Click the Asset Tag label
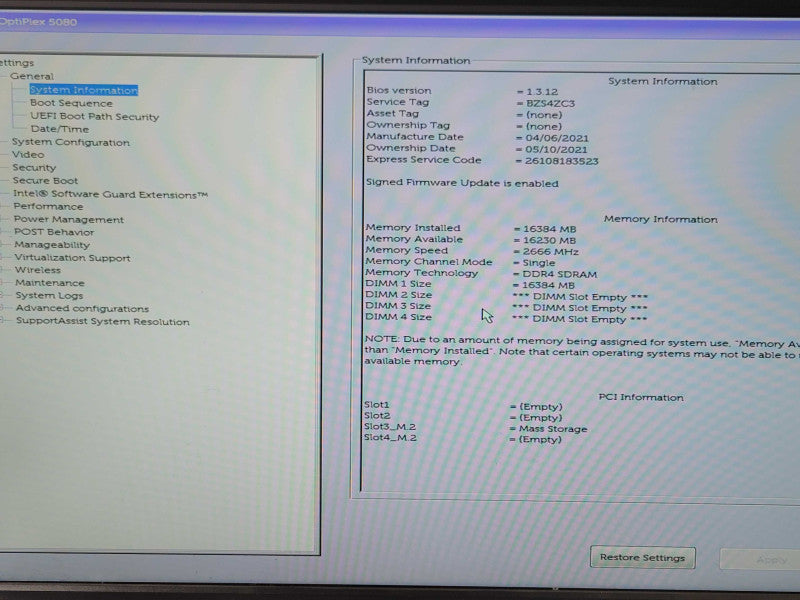This screenshot has height=600, width=800. pyautogui.click(x=392, y=113)
